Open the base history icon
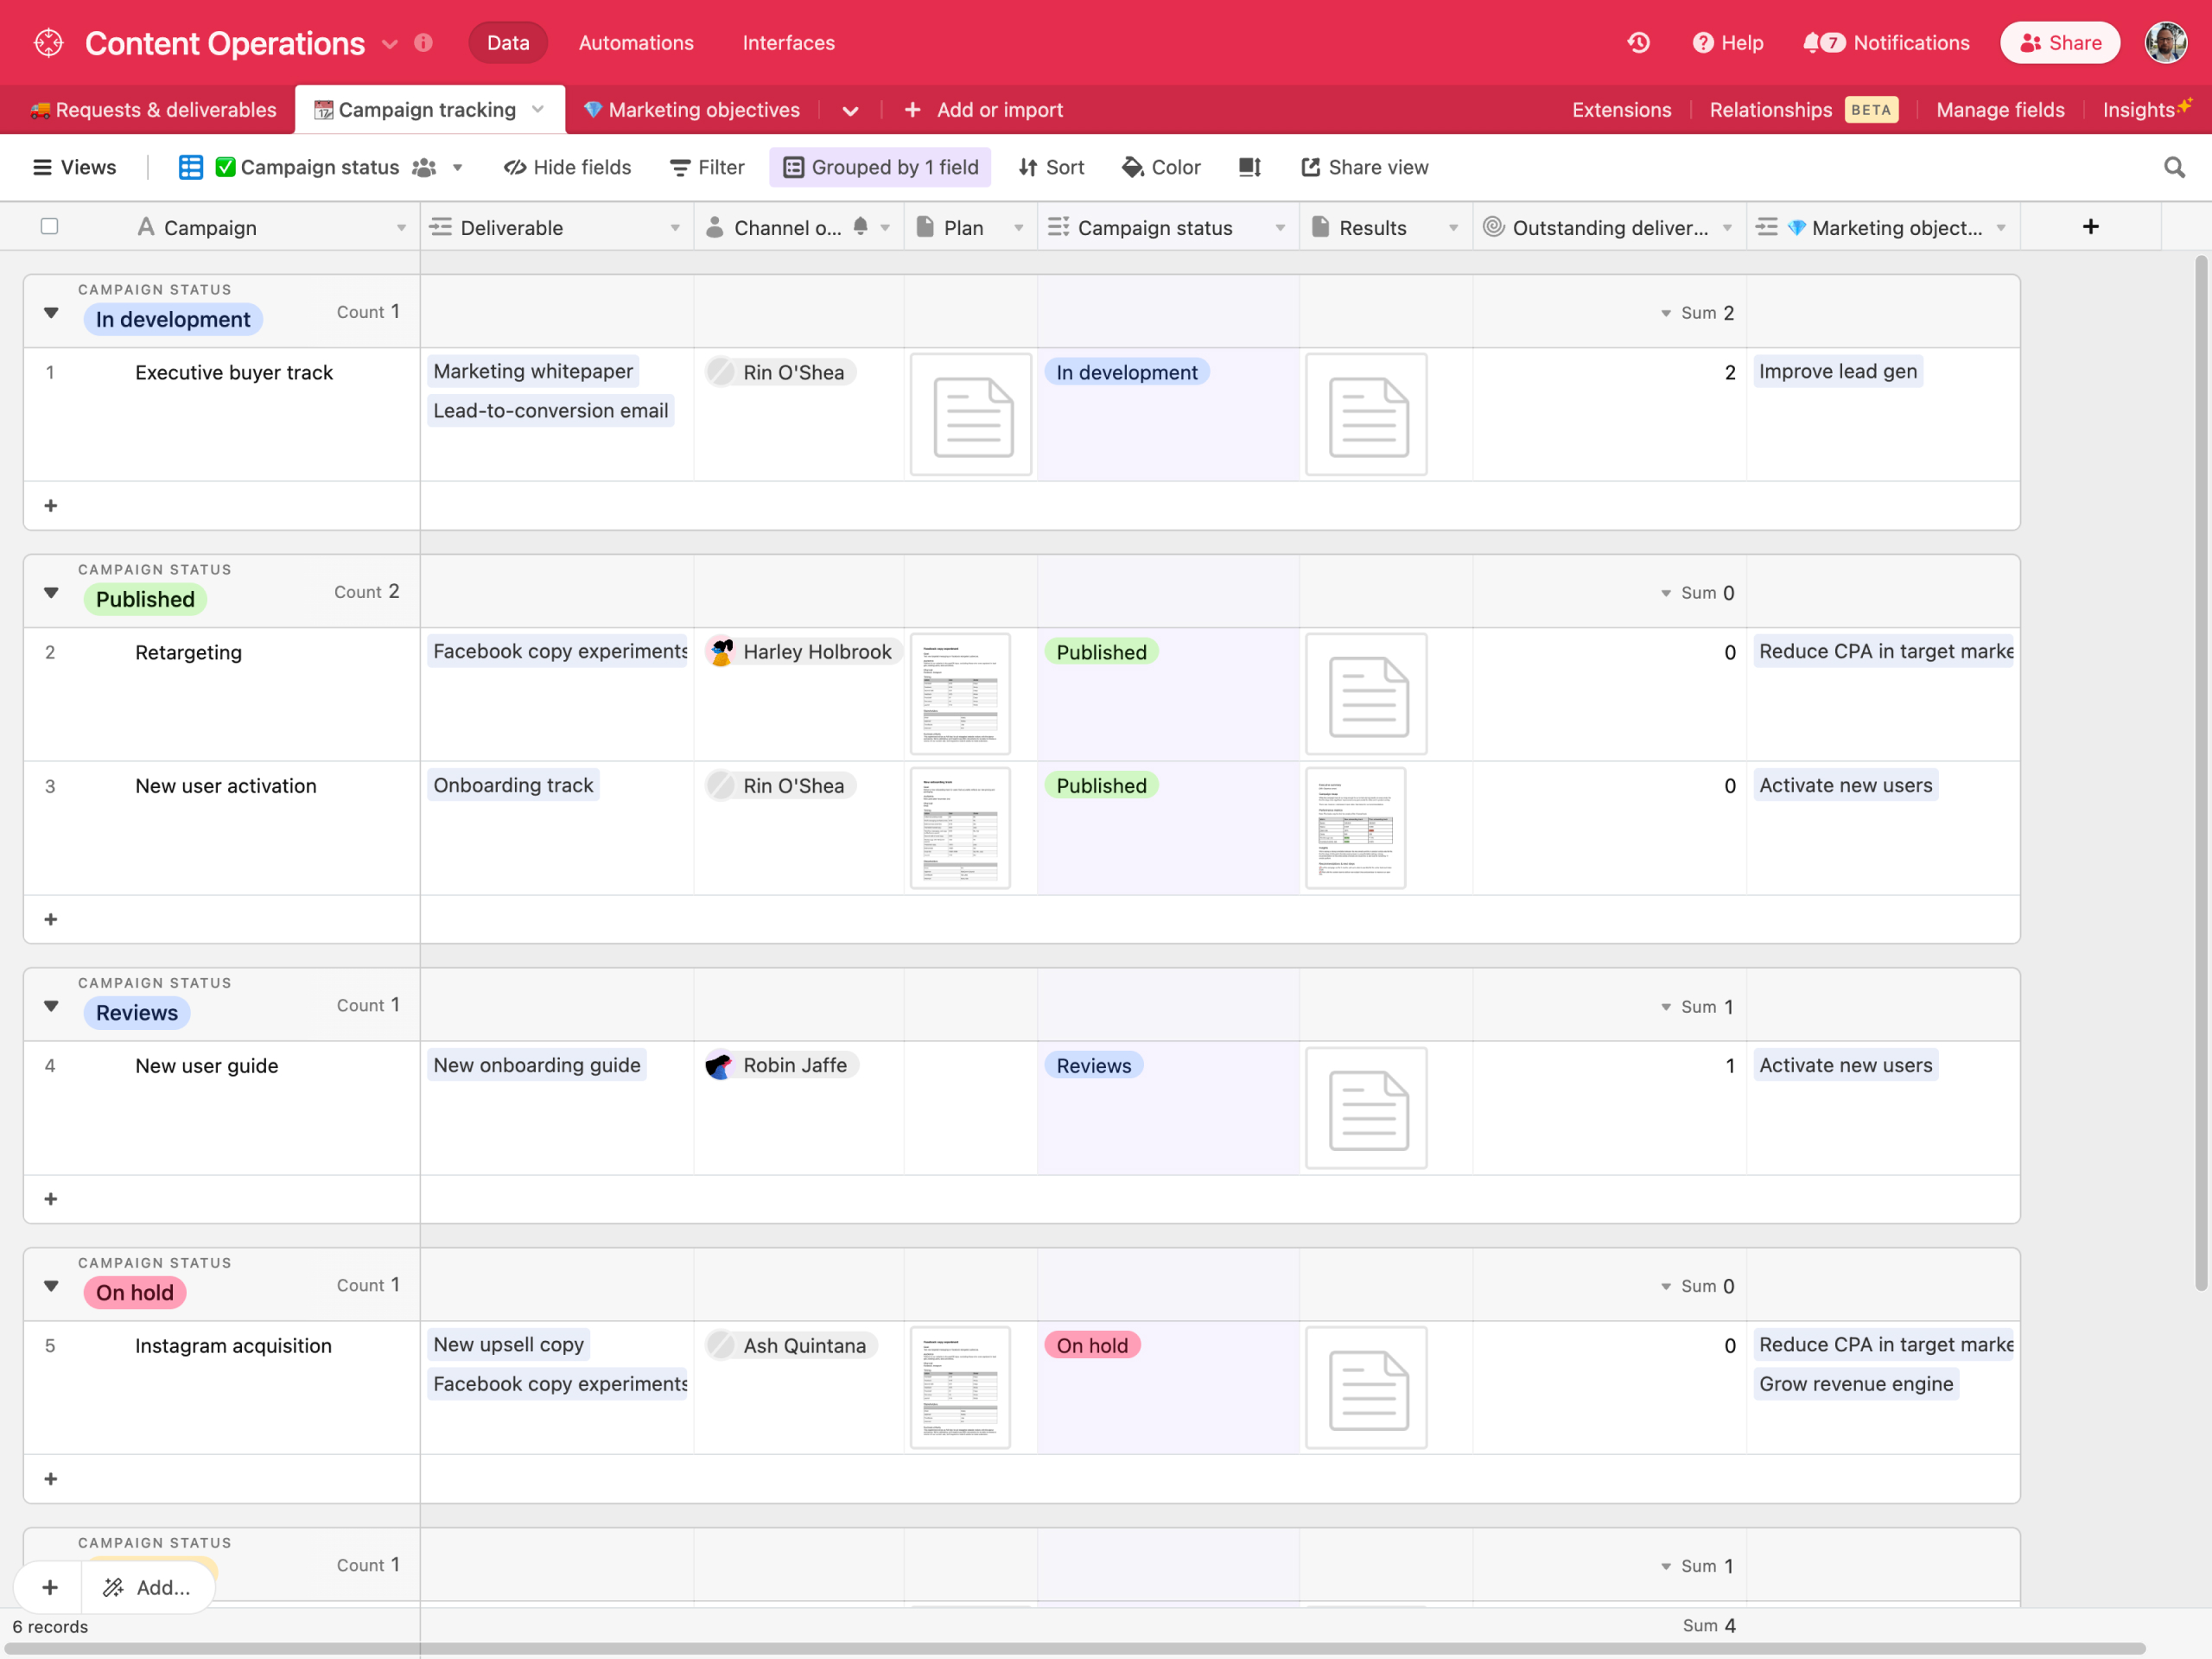 point(1638,43)
